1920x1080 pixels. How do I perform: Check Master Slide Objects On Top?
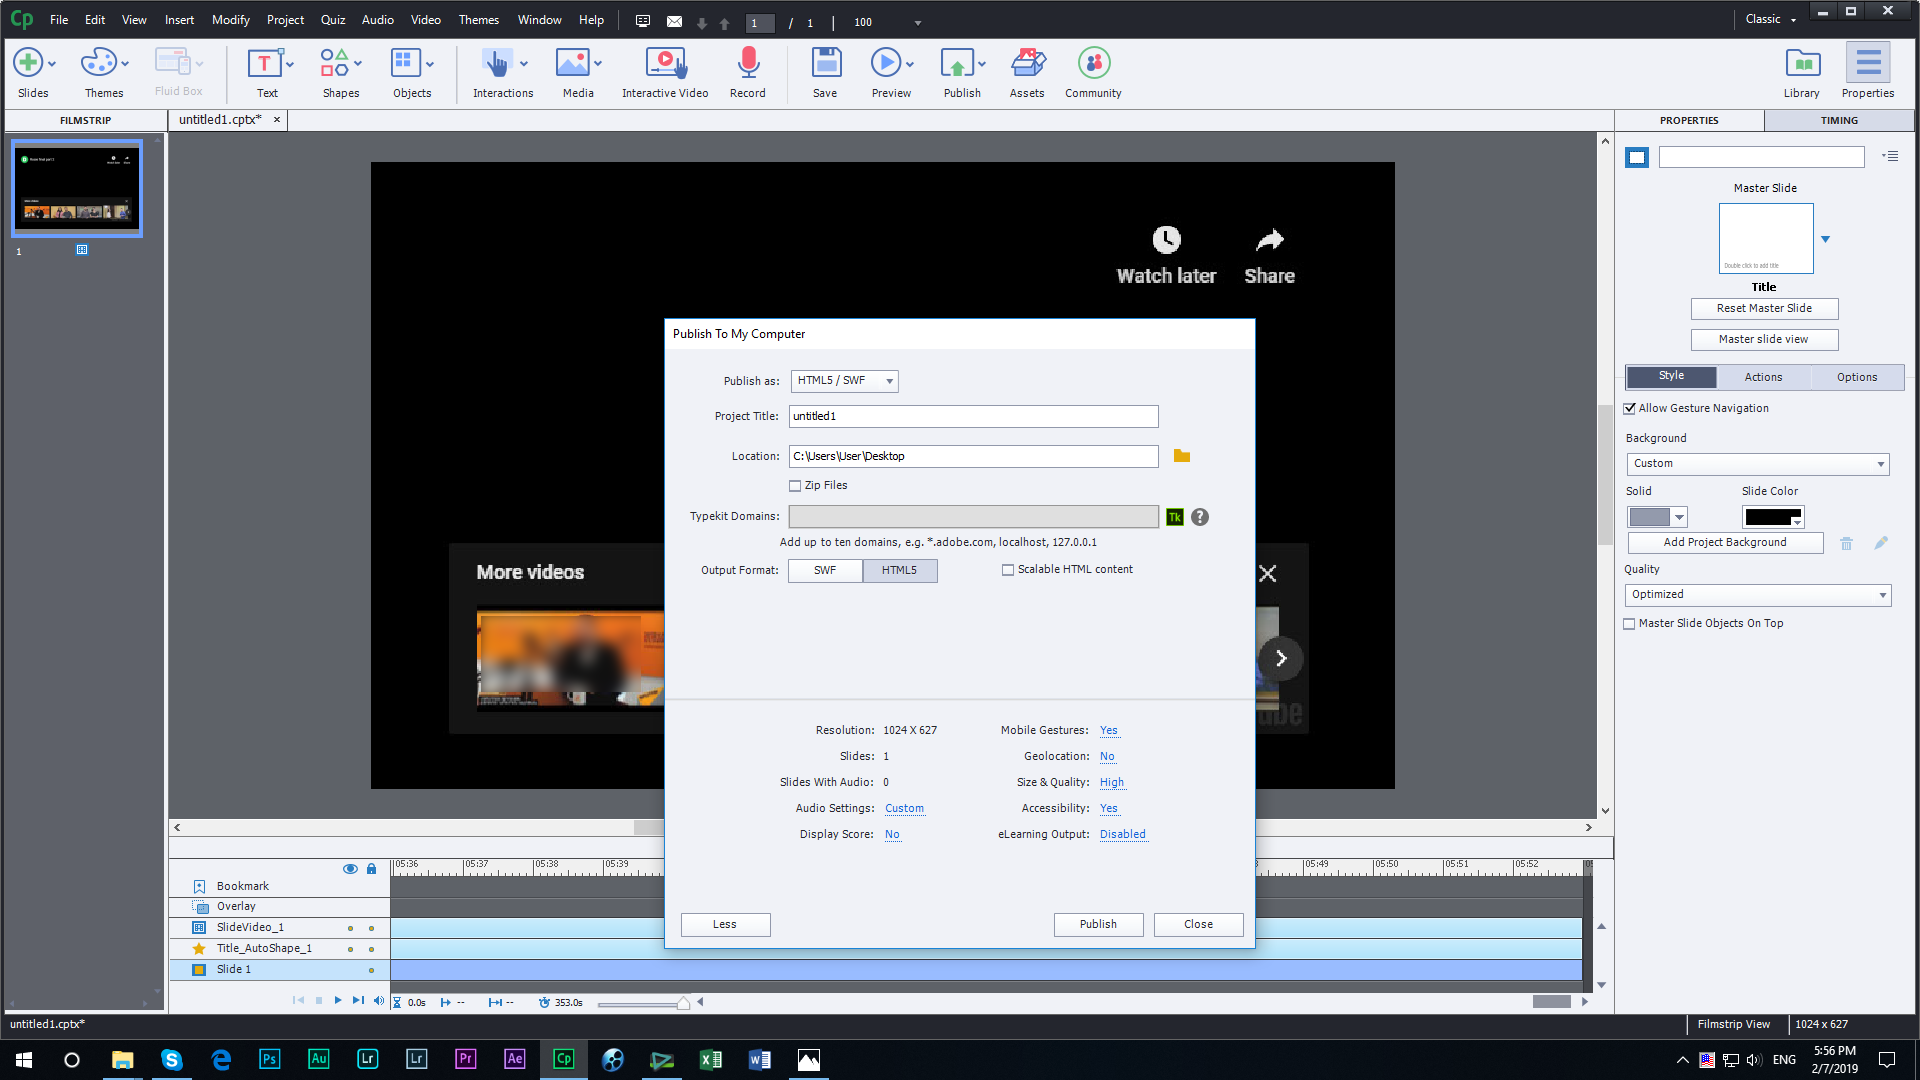[1630, 624]
